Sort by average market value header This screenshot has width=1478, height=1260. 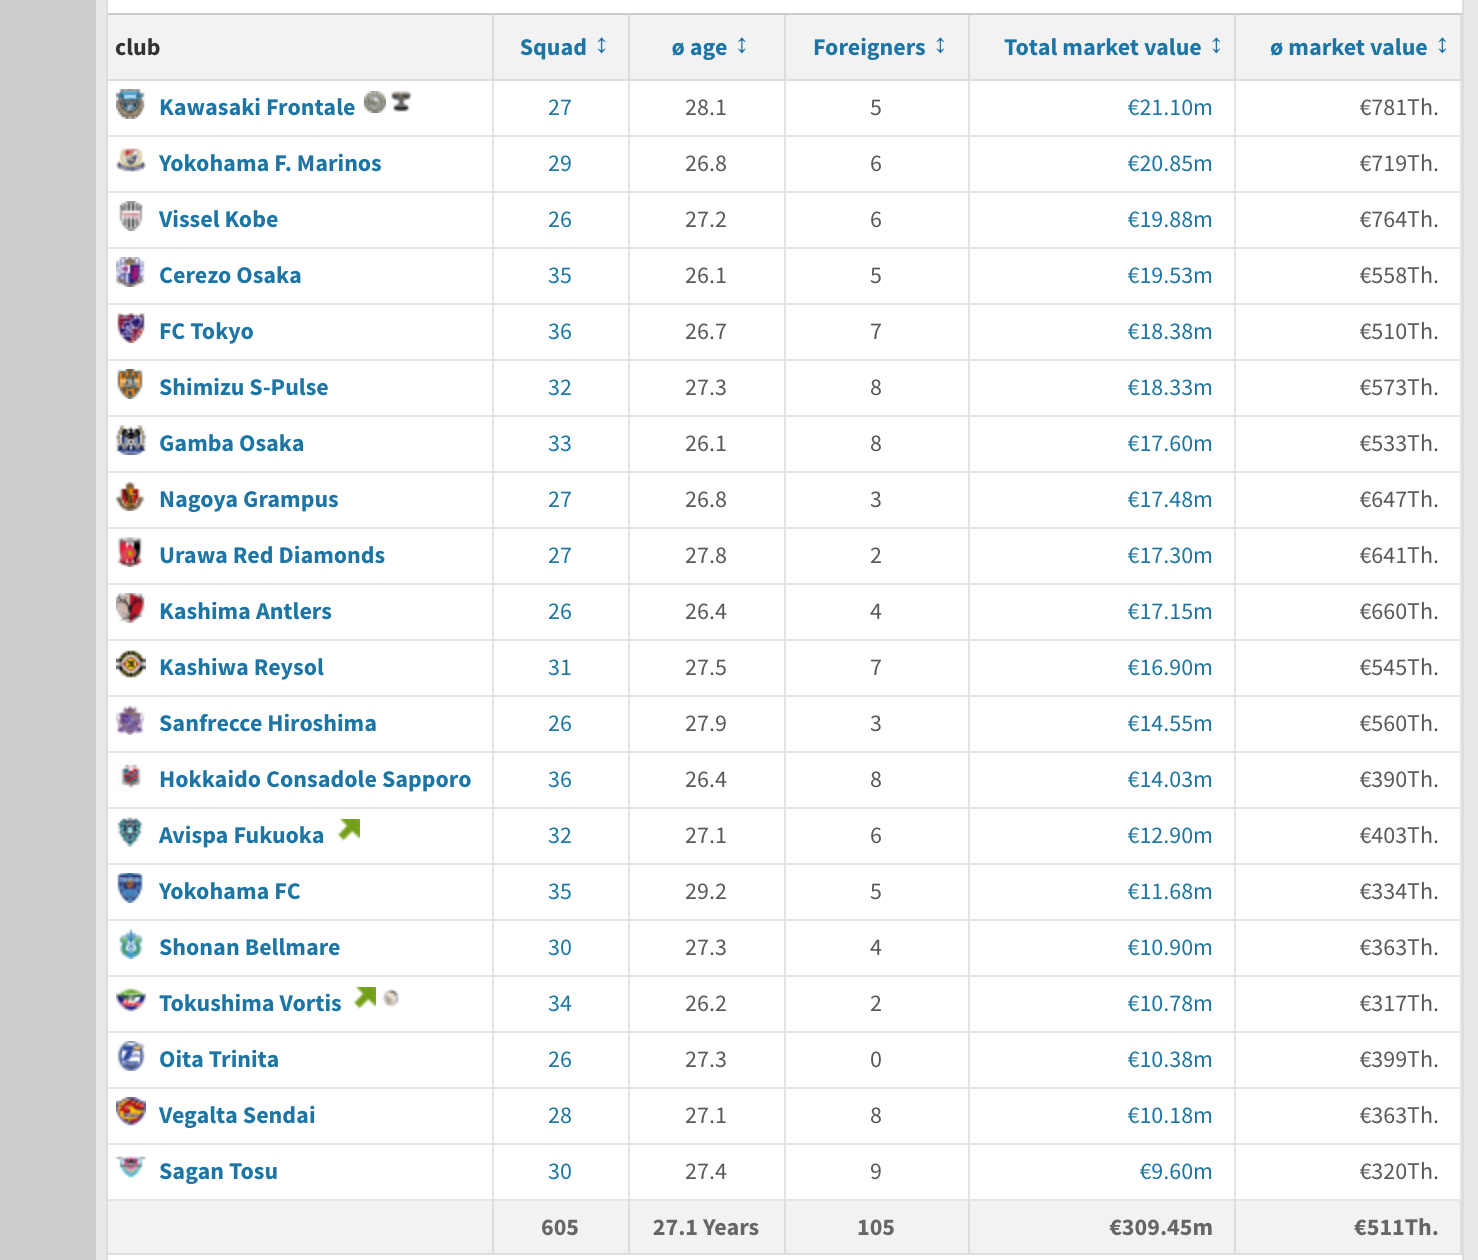[1358, 47]
